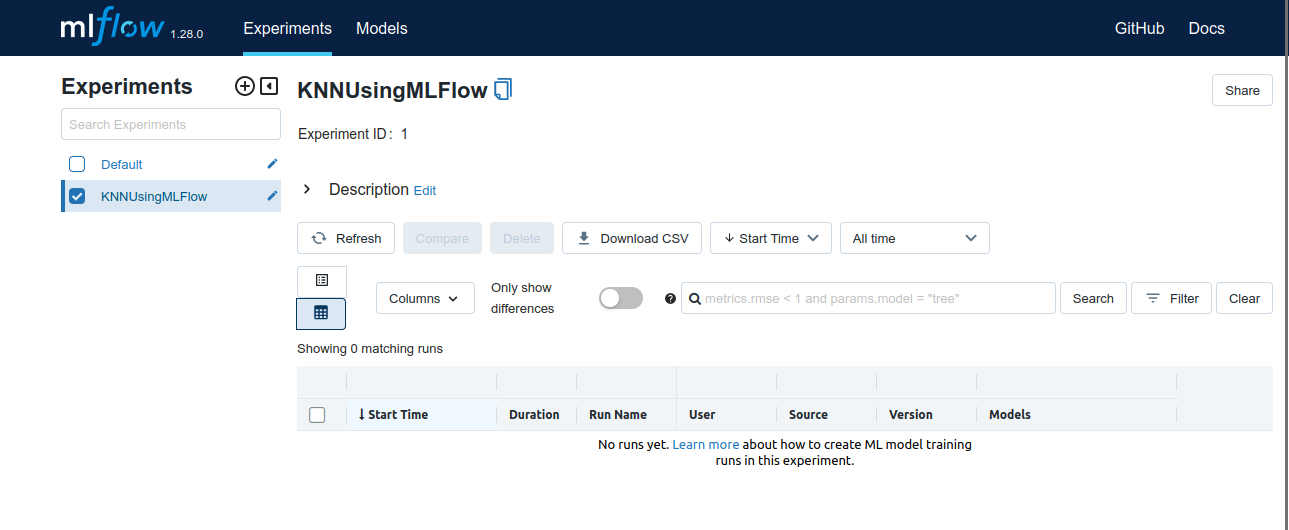Click the Search button

1093,298
